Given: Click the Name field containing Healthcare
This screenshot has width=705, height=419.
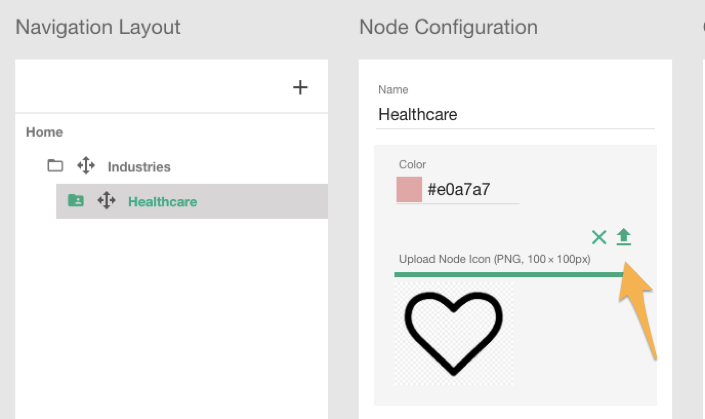Looking at the screenshot, I should coord(515,115).
